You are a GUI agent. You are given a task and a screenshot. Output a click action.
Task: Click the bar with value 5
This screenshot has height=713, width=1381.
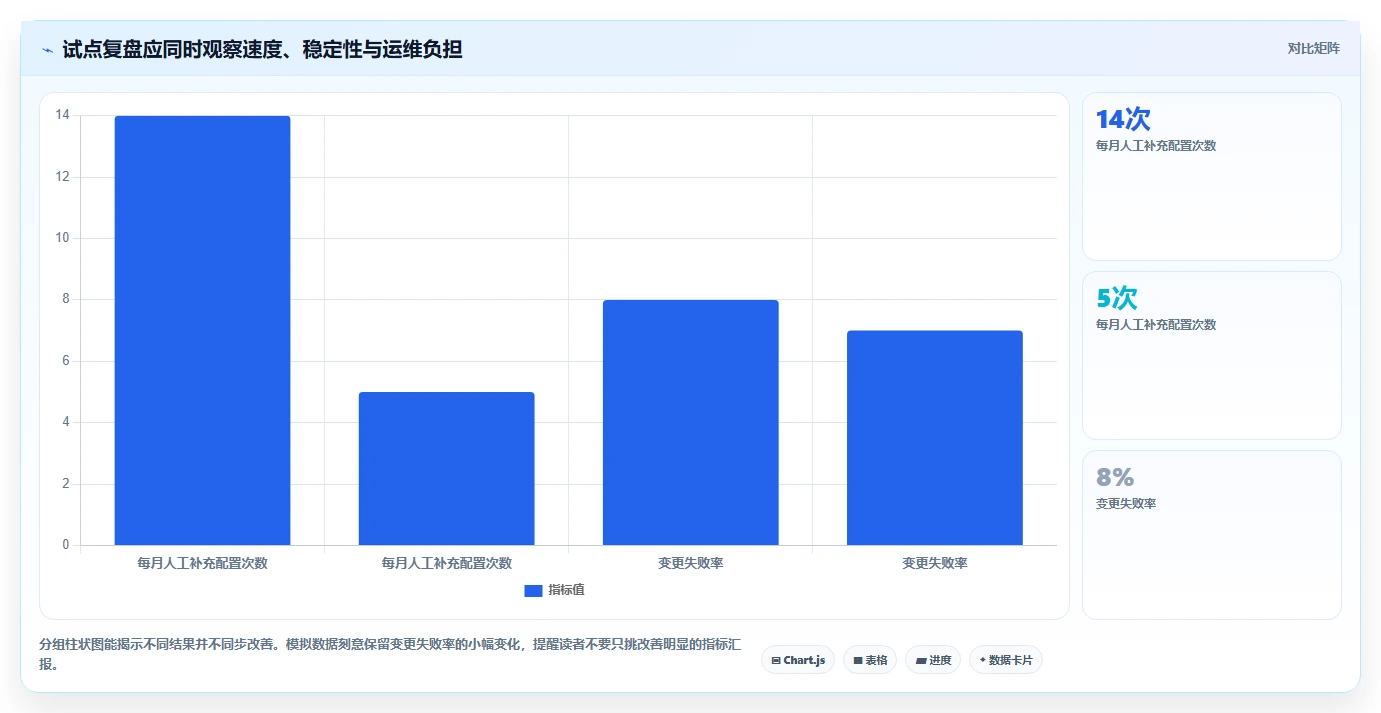point(446,468)
